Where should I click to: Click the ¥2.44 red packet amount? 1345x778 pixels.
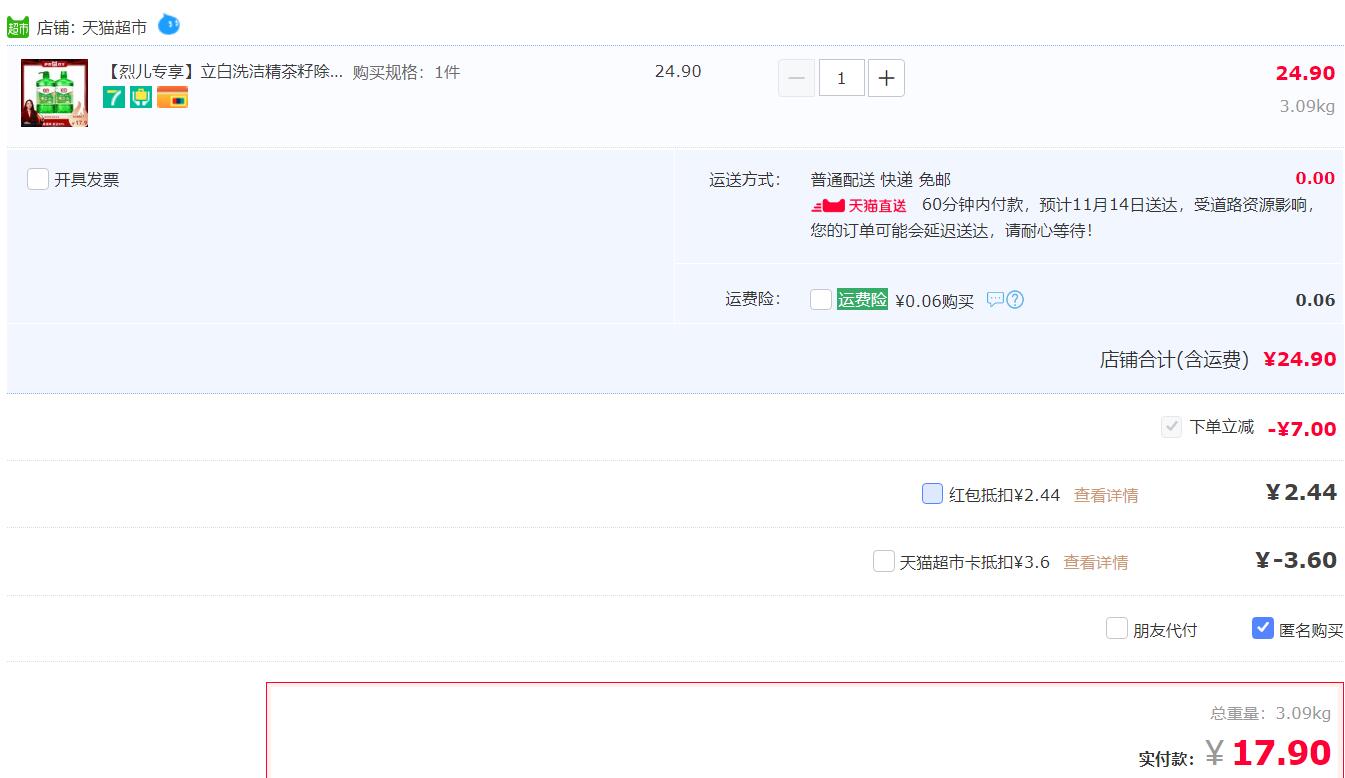coord(1301,492)
